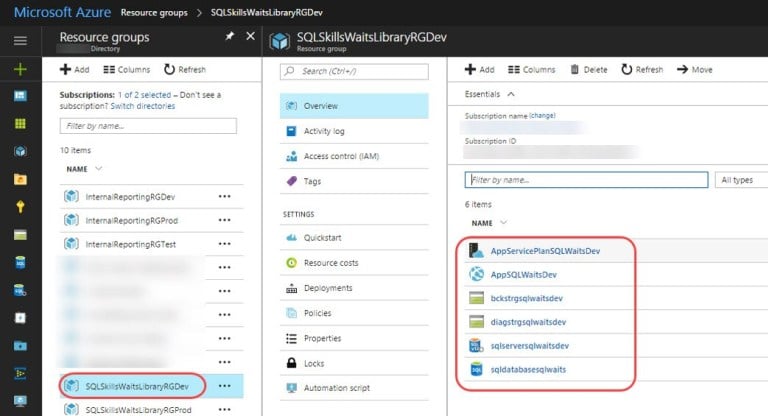Open AppServicePlanSQLWaitsDev resource
The width and height of the screenshot is (768, 416).
pyautogui.click(x=545, y=251)
